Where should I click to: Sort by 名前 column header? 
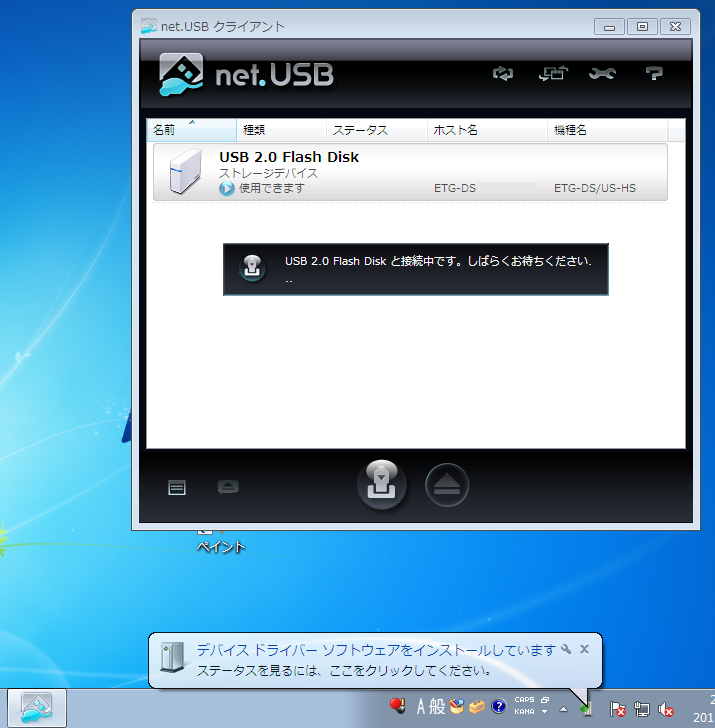click(x=192, y=130)
